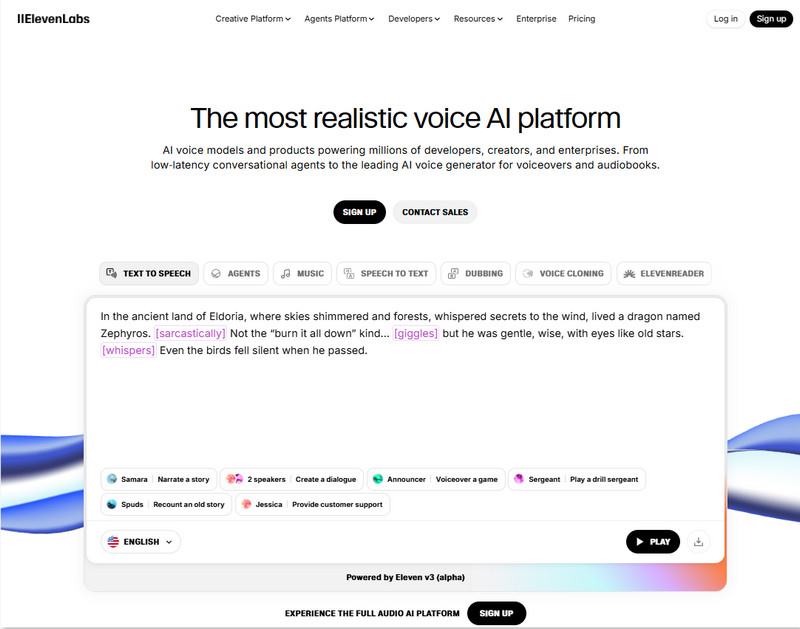The height and width of the screenshot is (629, 800).
Task: Open the Developers menu
Action: click(x=413, y=18)
